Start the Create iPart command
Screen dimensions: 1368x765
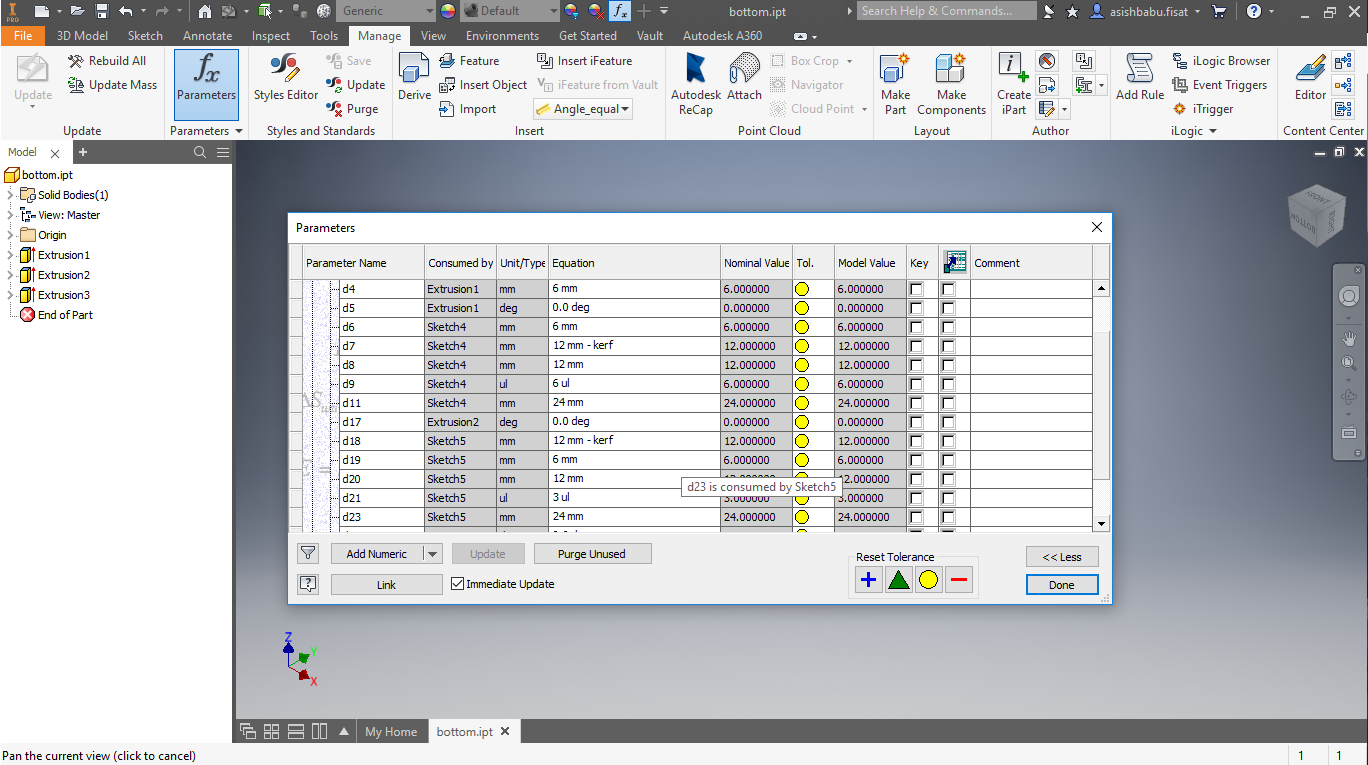(x=1013, y=85)
